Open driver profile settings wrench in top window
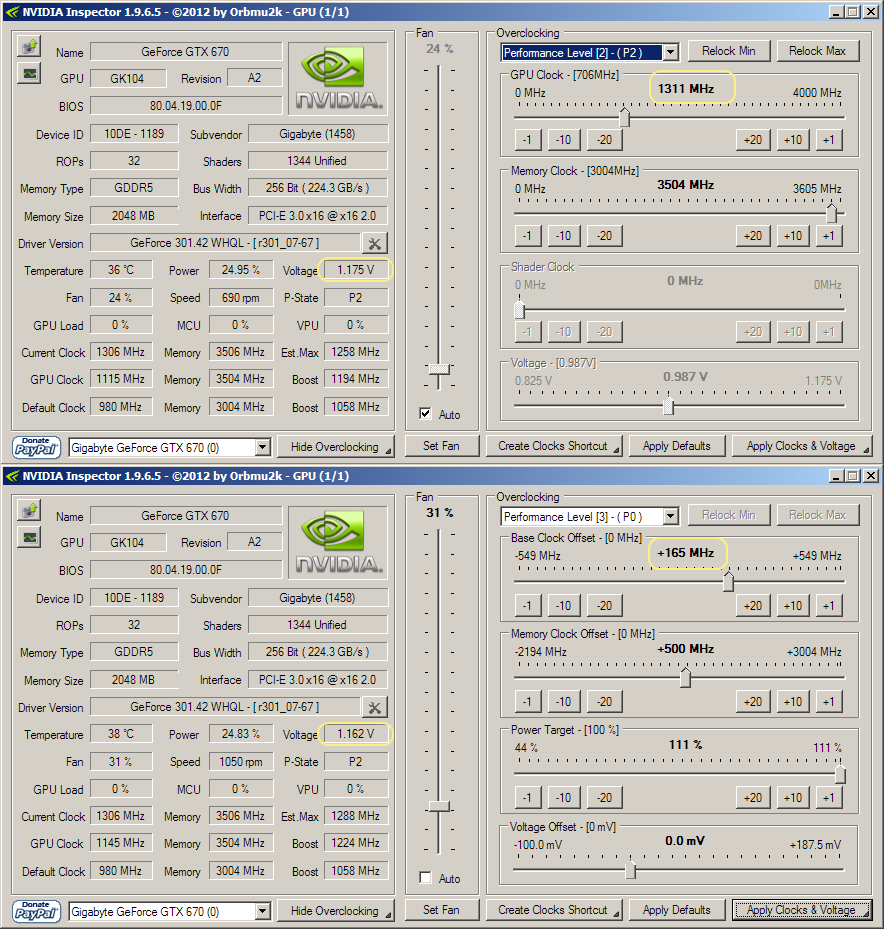 click(374, 243)
